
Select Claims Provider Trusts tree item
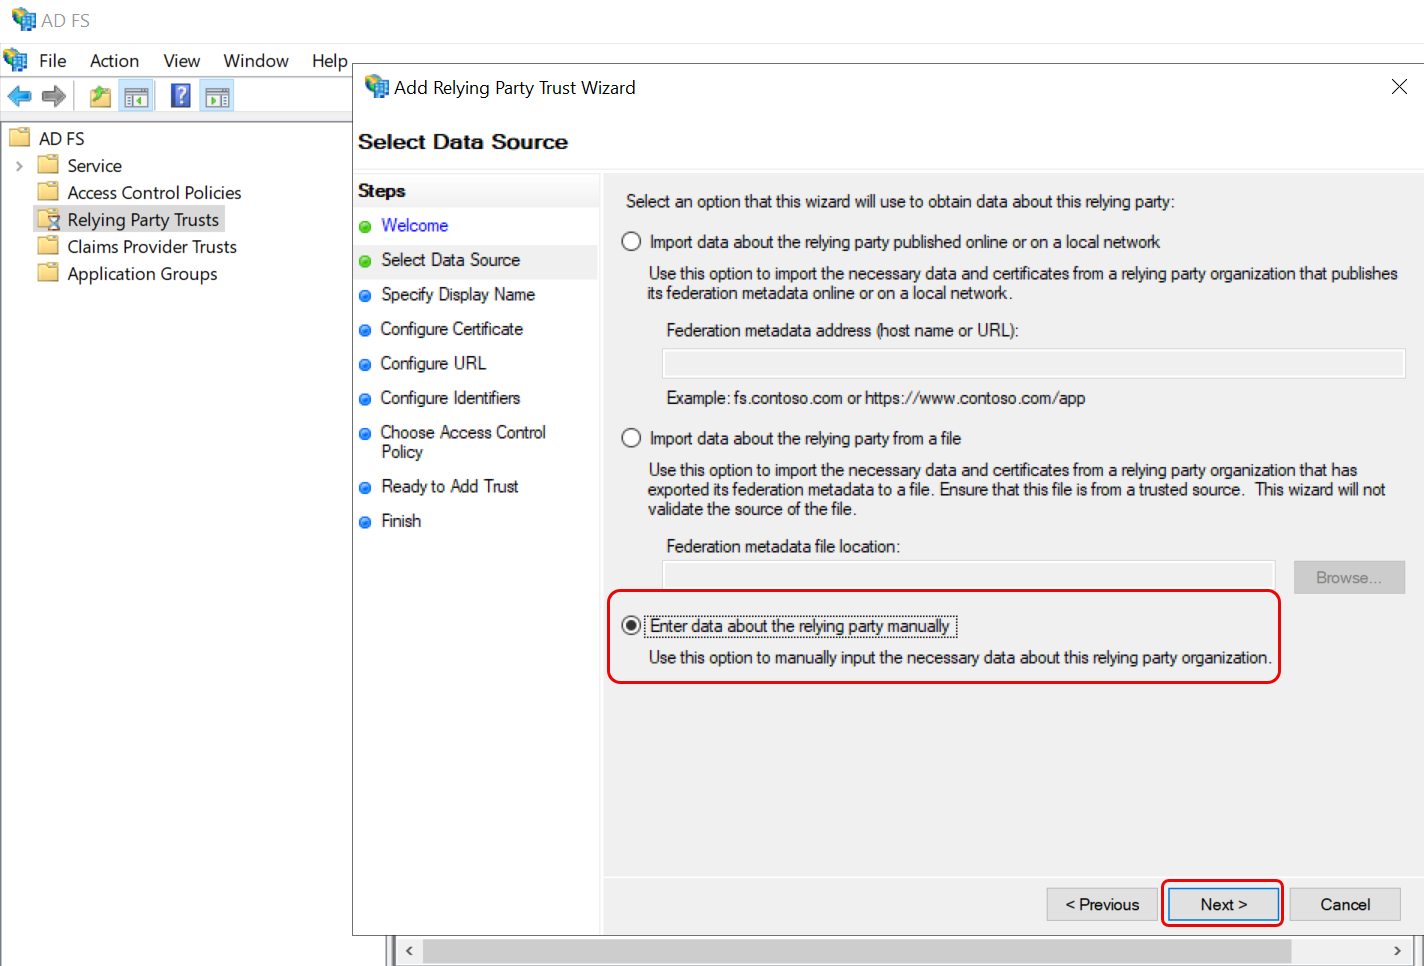152,247
